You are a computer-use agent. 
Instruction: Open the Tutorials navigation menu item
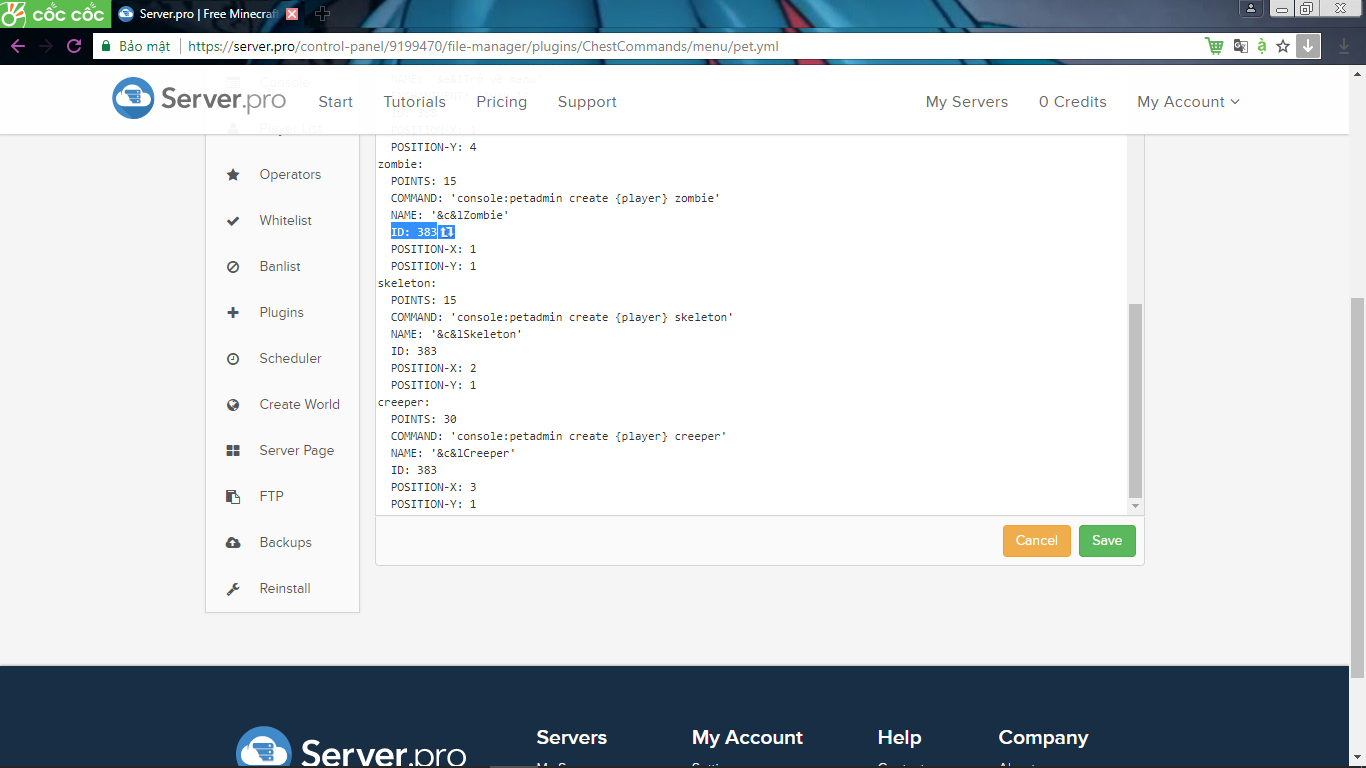[414, 102]
